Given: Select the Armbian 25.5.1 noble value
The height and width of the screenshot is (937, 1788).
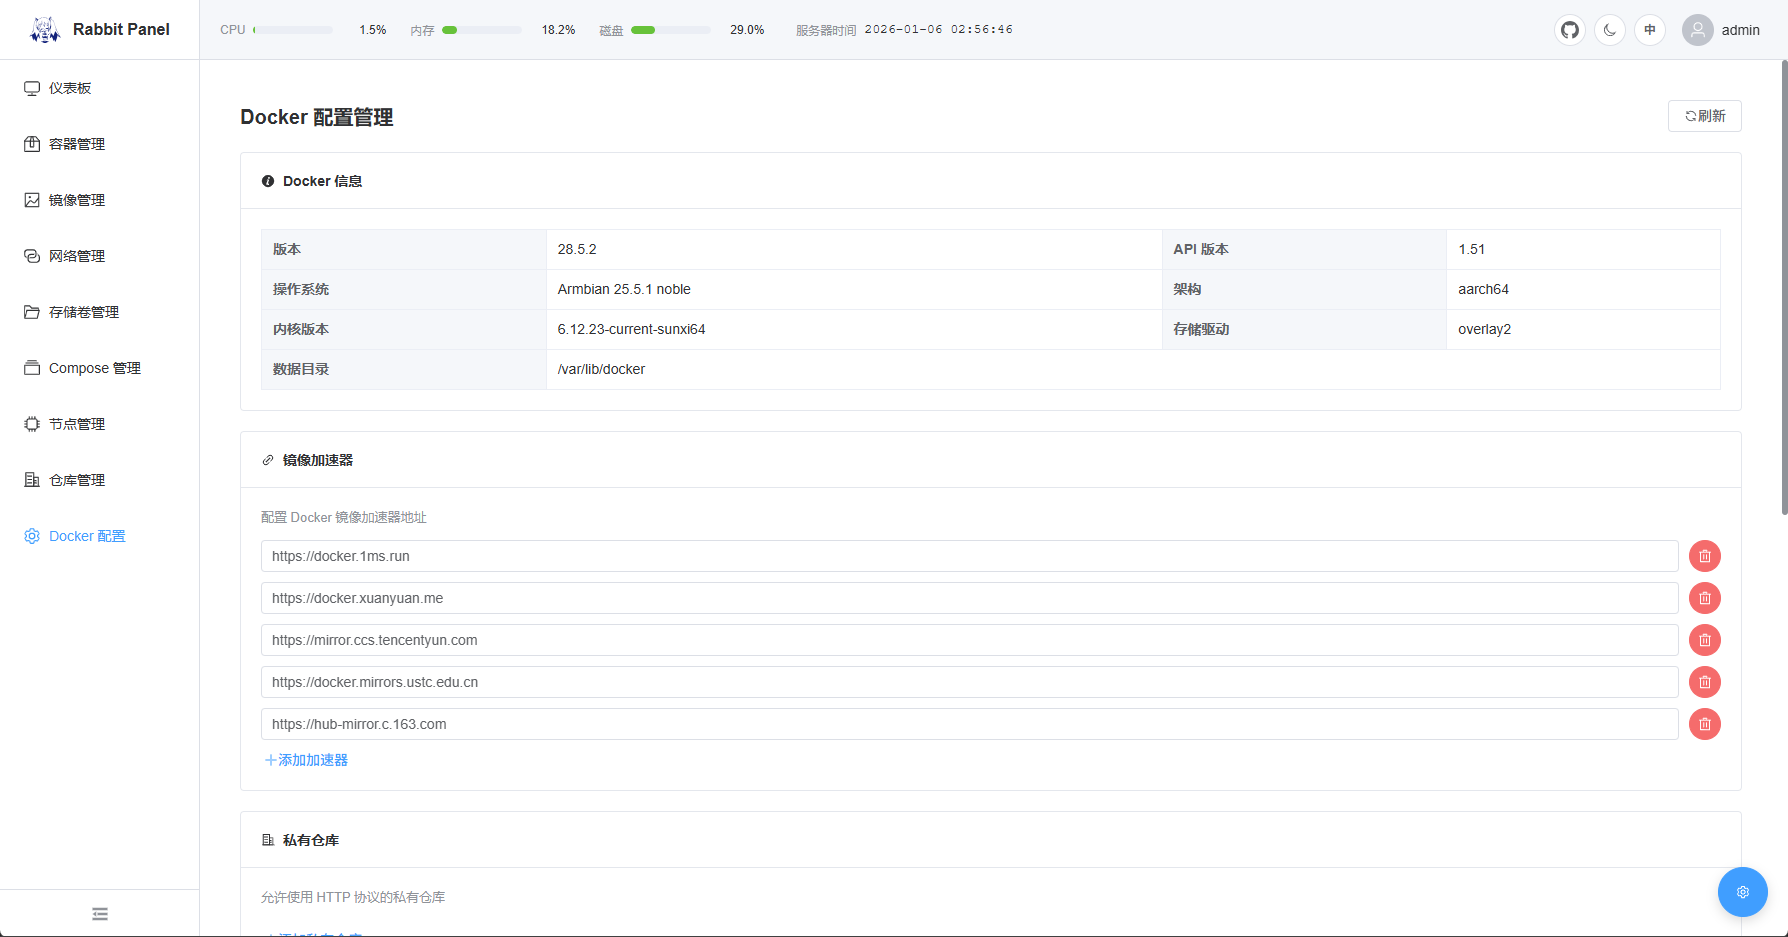Looking at the screenshot, I should 624,289.
